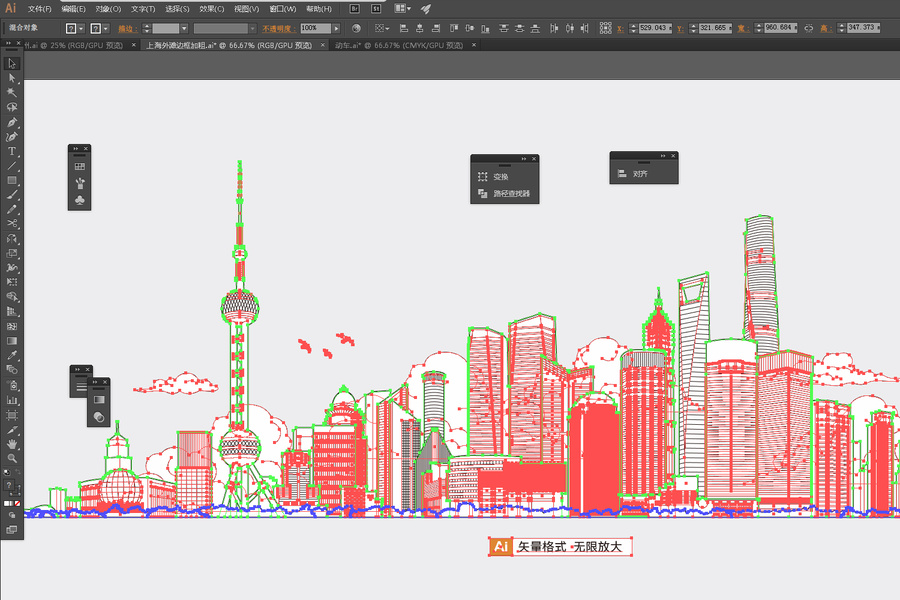Screen dimensions: 900x600
Task: Select the Pencil tool
Action: tap(11, 209)
